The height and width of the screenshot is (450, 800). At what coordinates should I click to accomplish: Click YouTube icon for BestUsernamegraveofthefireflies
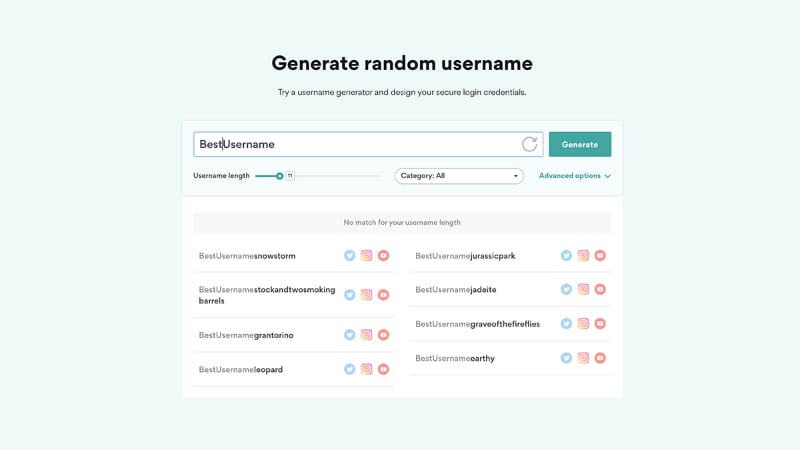pyautogui.click(x=600, y=324)
